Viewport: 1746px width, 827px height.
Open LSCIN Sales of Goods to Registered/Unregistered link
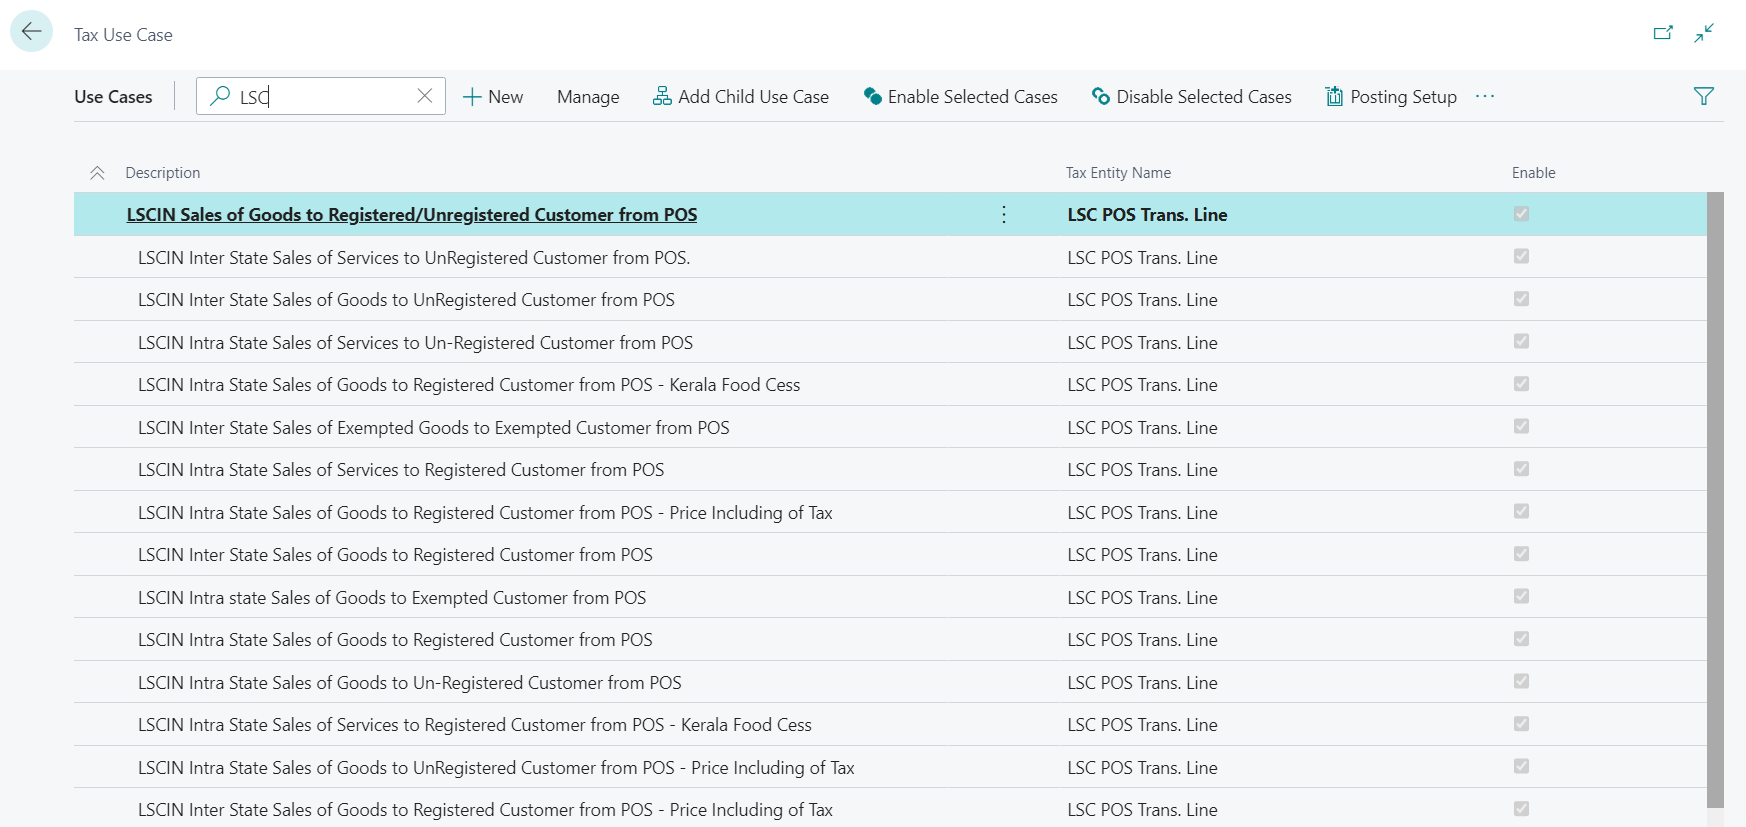411,215
